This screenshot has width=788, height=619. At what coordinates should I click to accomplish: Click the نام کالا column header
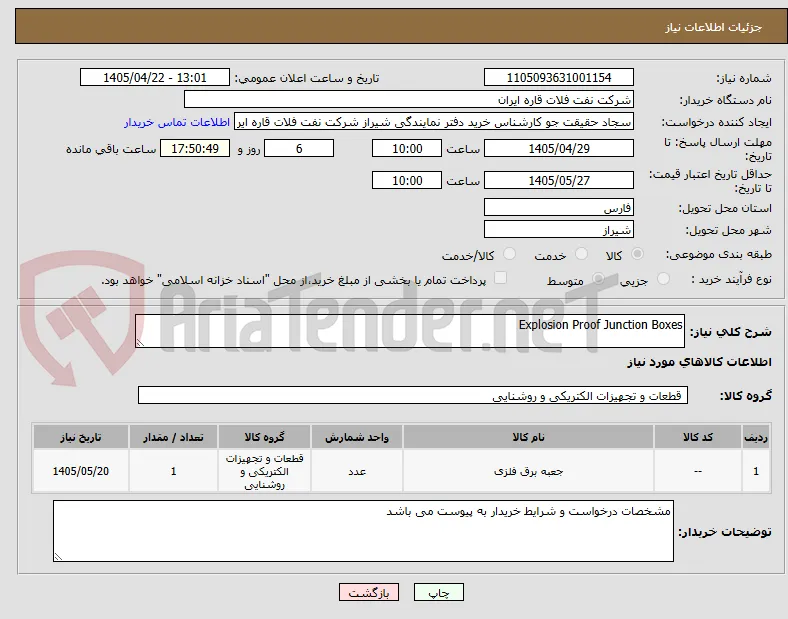(x=528, y=437)
